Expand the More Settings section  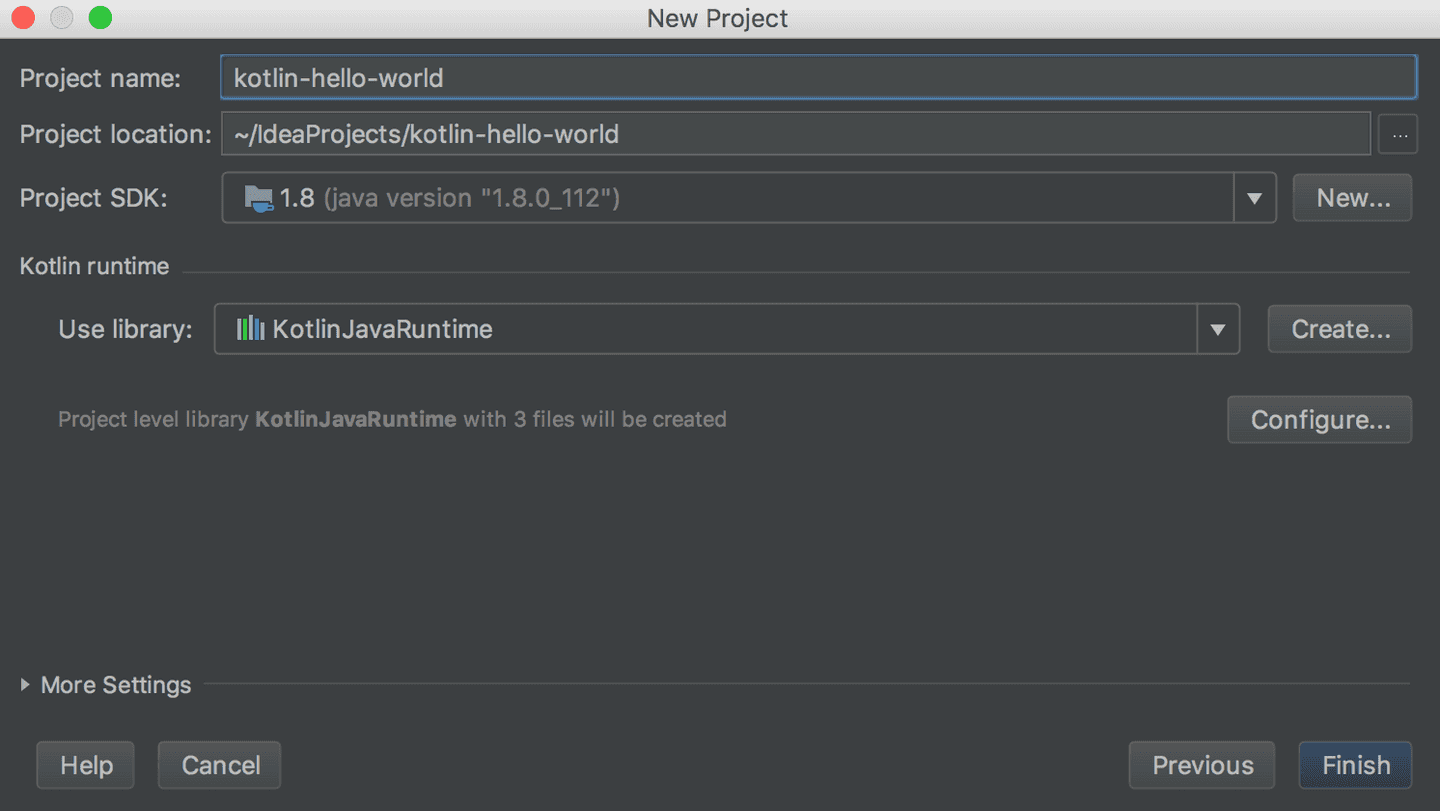pyautogui.click(x=105, y=685)
